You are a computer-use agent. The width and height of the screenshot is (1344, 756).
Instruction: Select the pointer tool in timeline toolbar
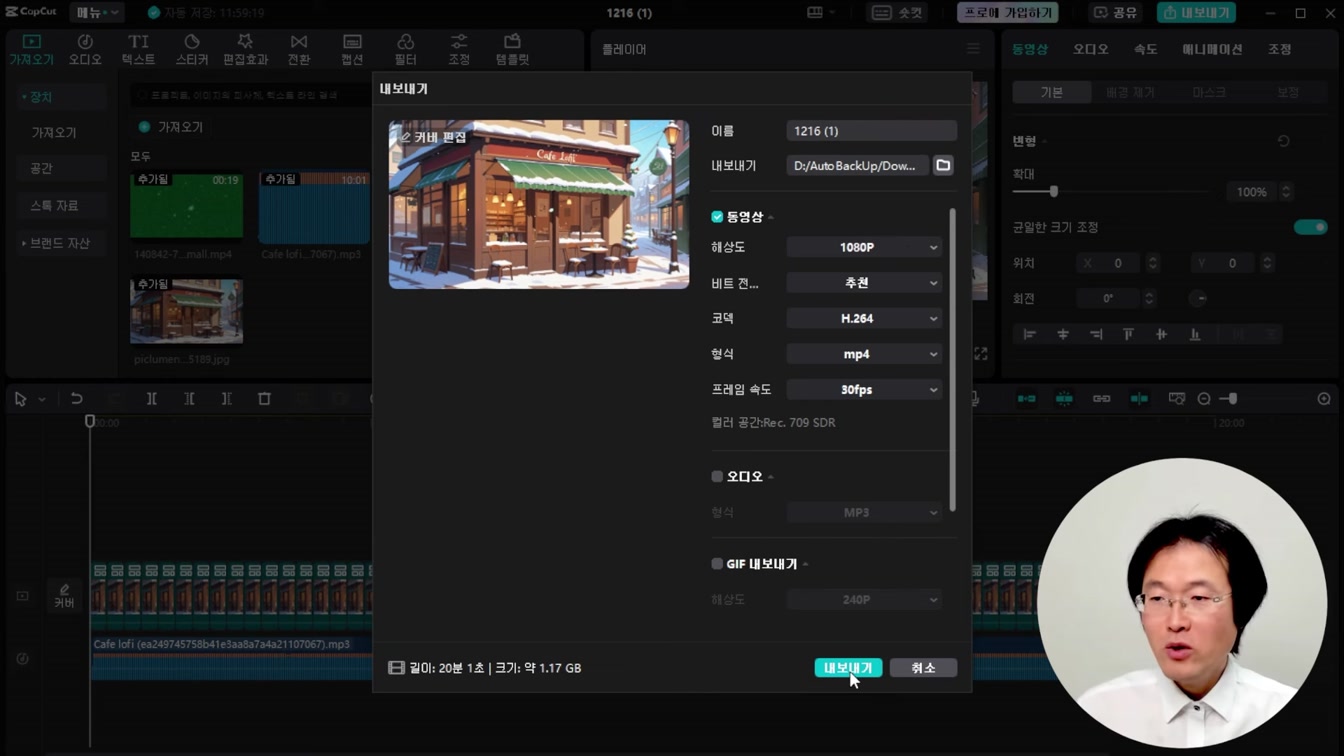(x=20, y=398)
